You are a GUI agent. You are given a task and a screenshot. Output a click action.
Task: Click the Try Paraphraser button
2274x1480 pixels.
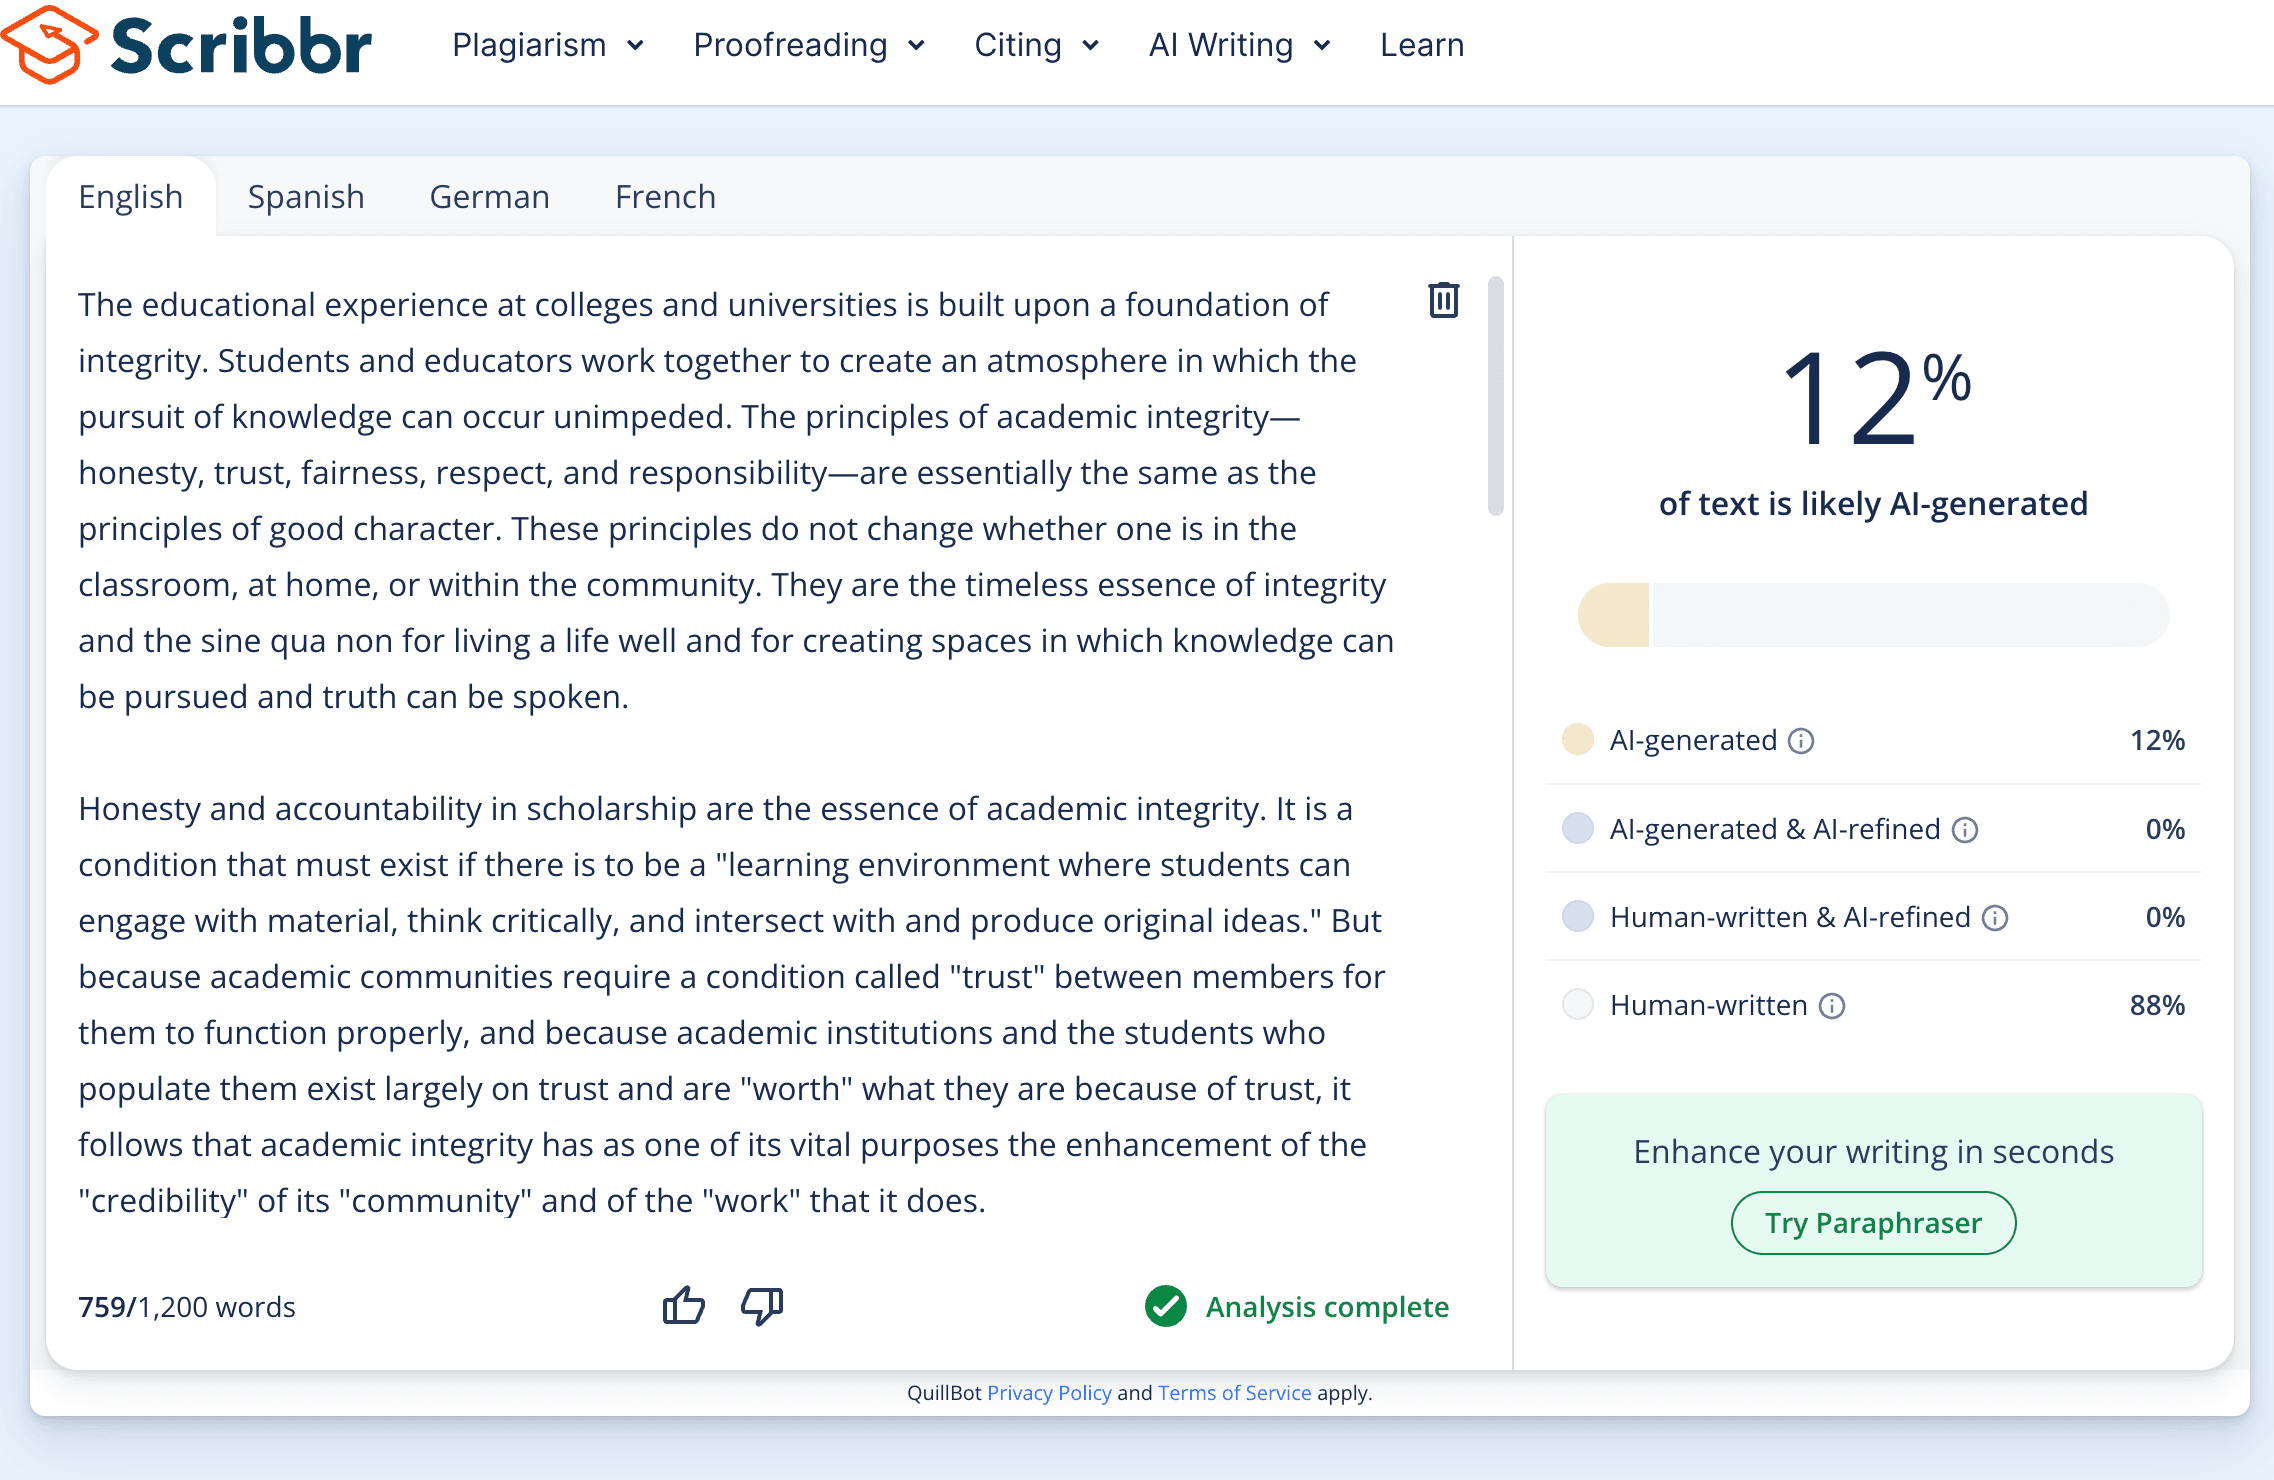click(x=1873, y=1223)
